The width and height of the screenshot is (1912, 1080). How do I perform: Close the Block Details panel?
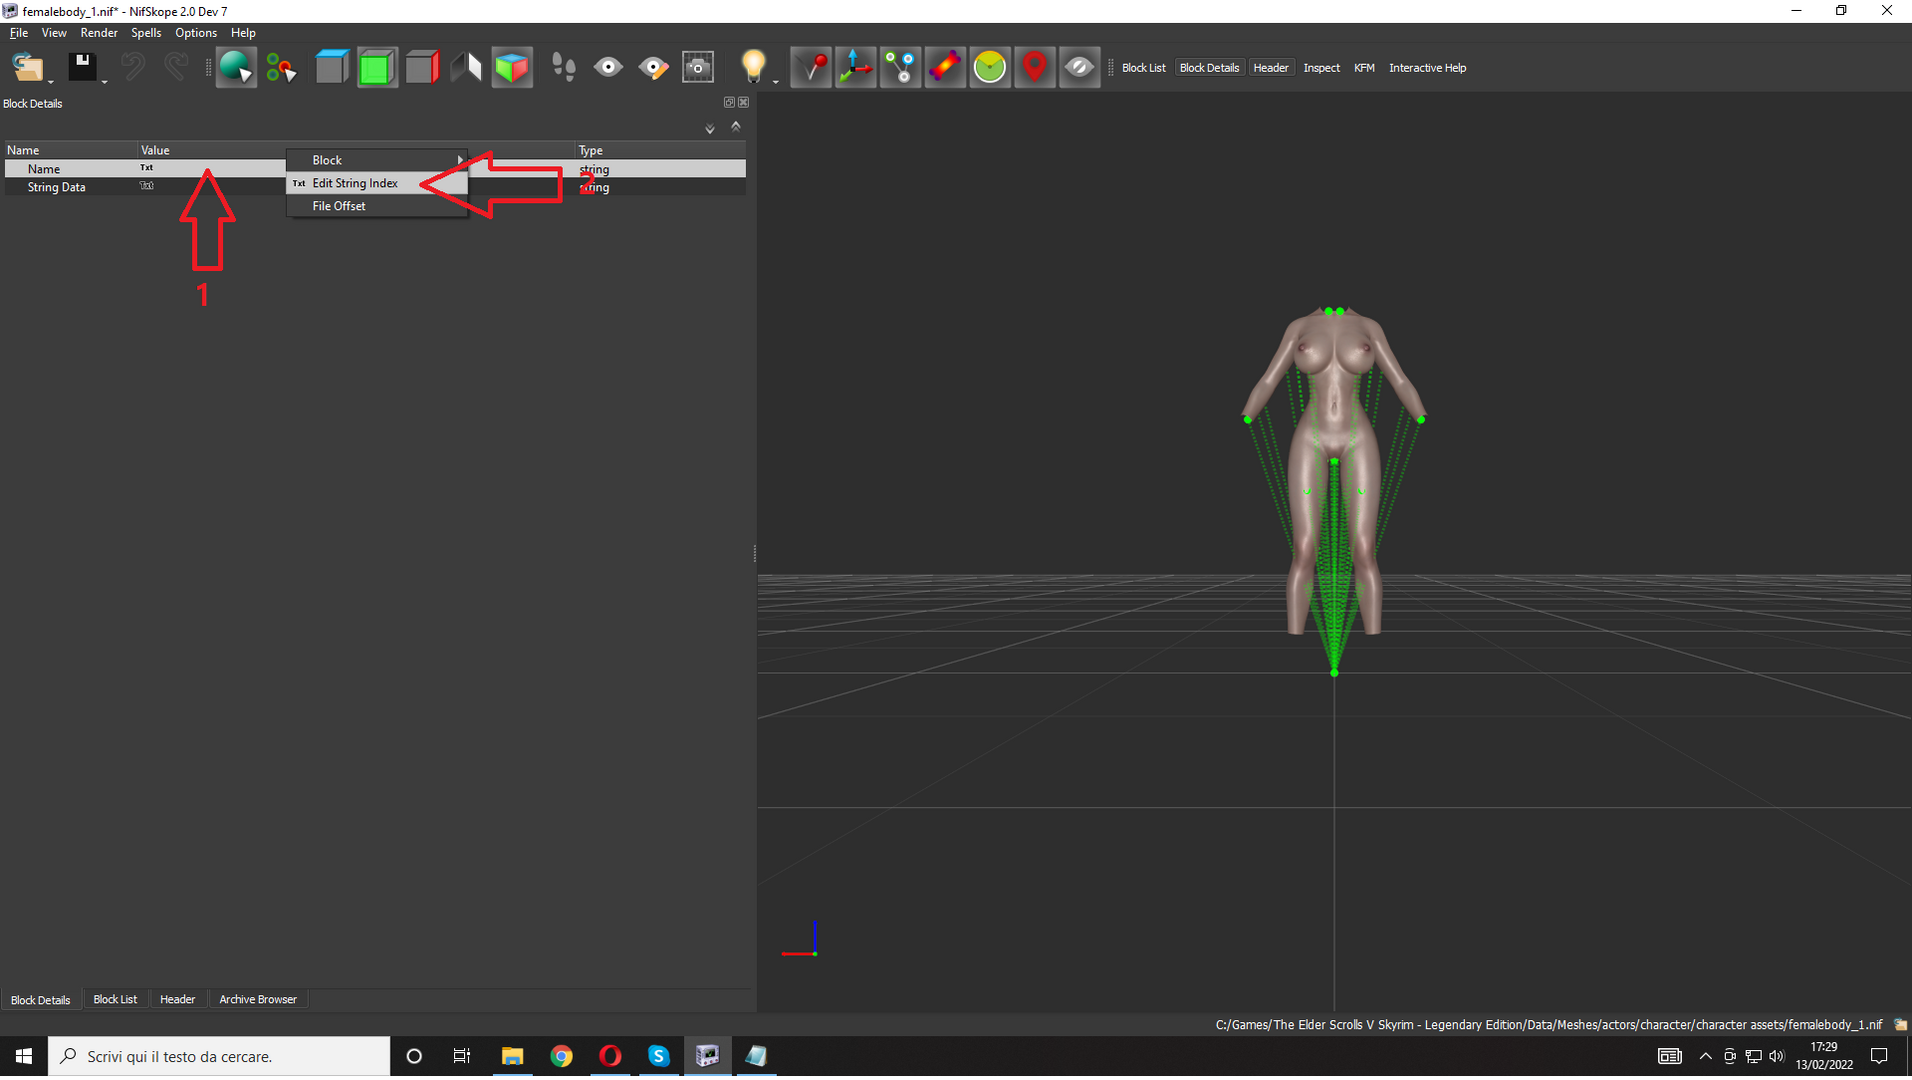[x=743, y=102]
